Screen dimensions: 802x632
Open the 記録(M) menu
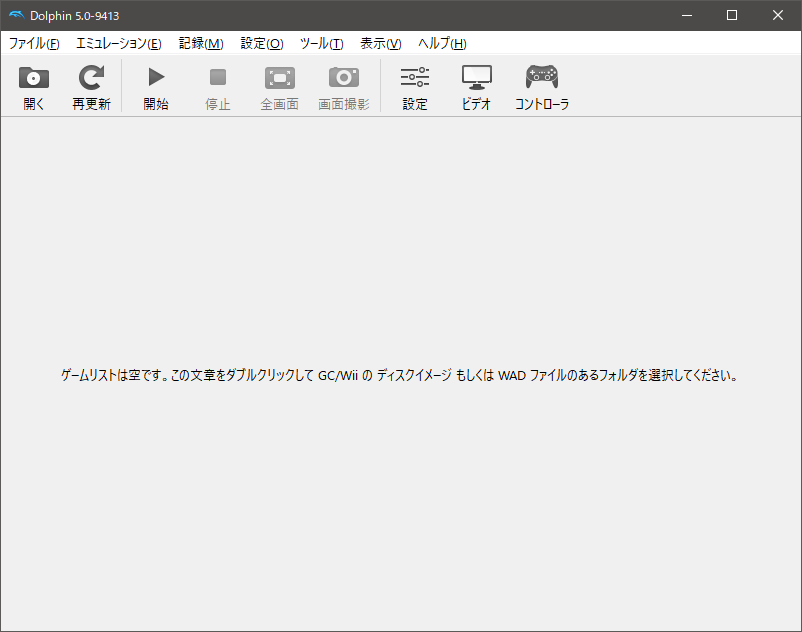[x=201, y=43]
